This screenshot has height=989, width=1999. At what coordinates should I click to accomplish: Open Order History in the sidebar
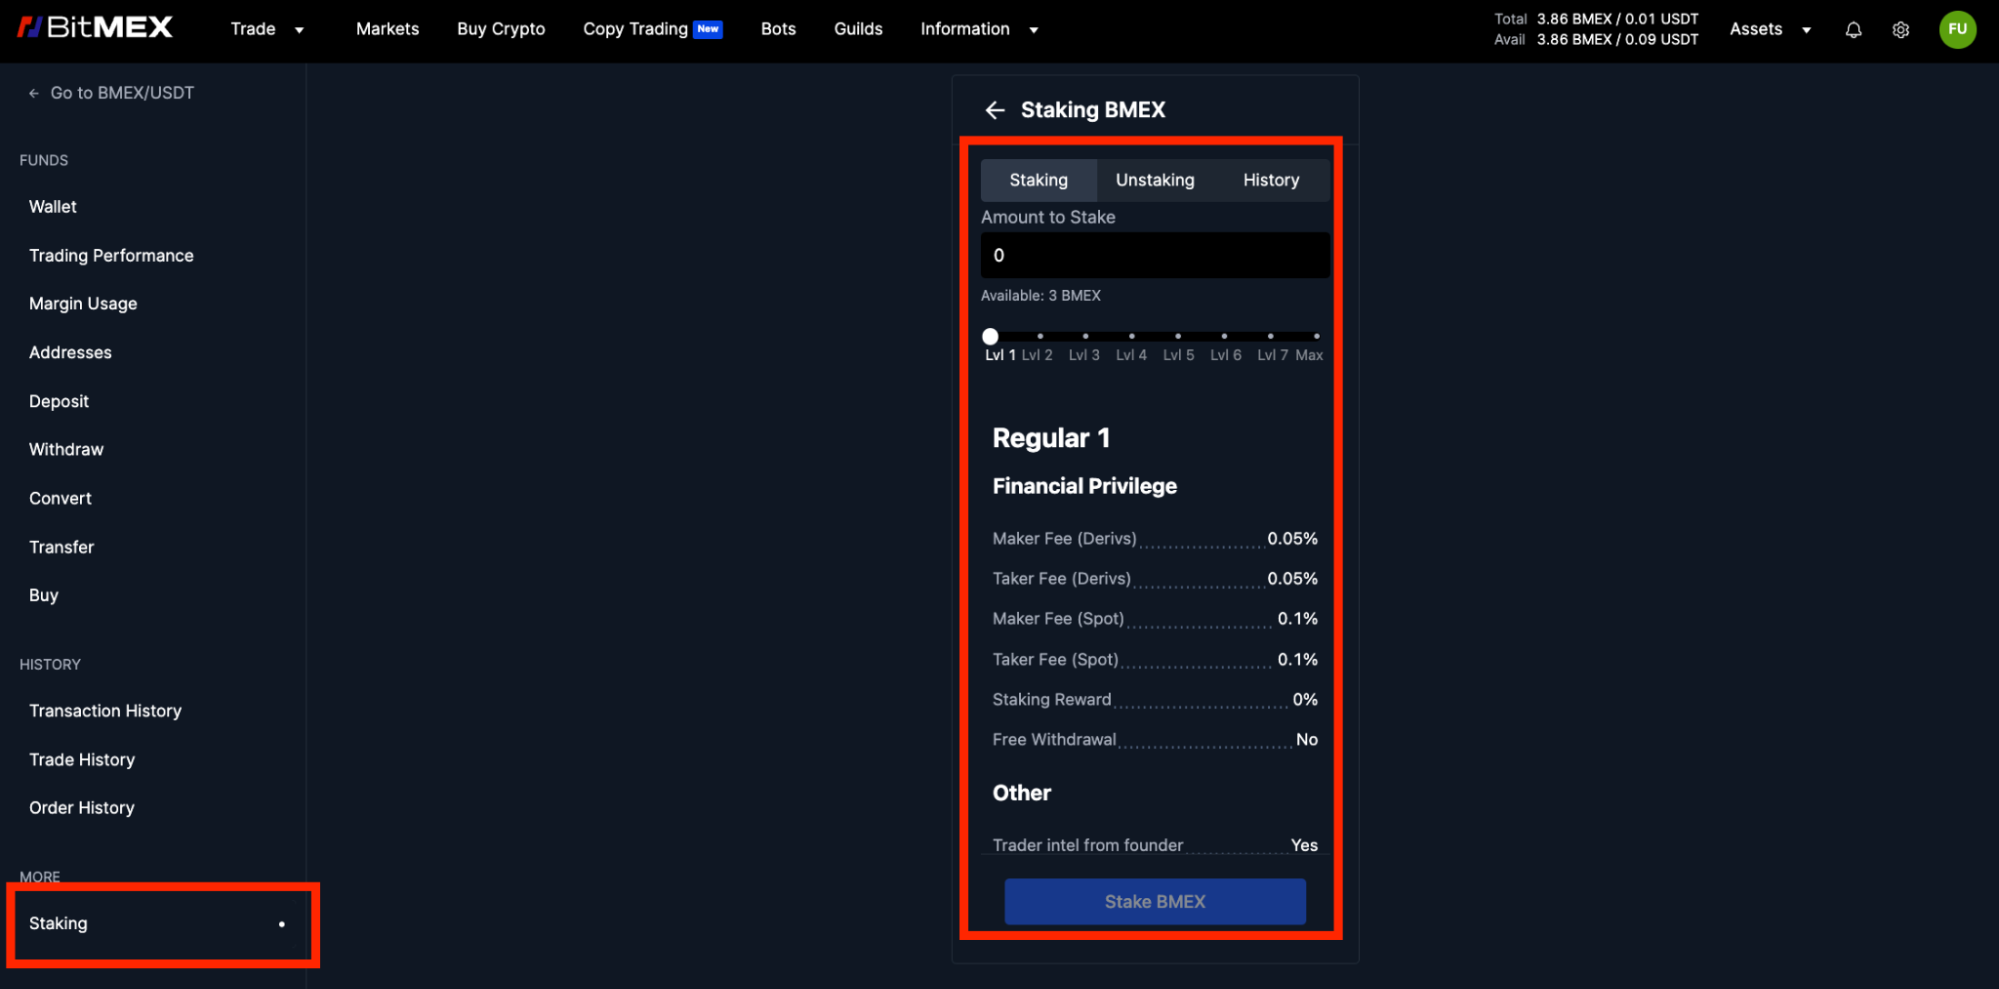[81, 808]
